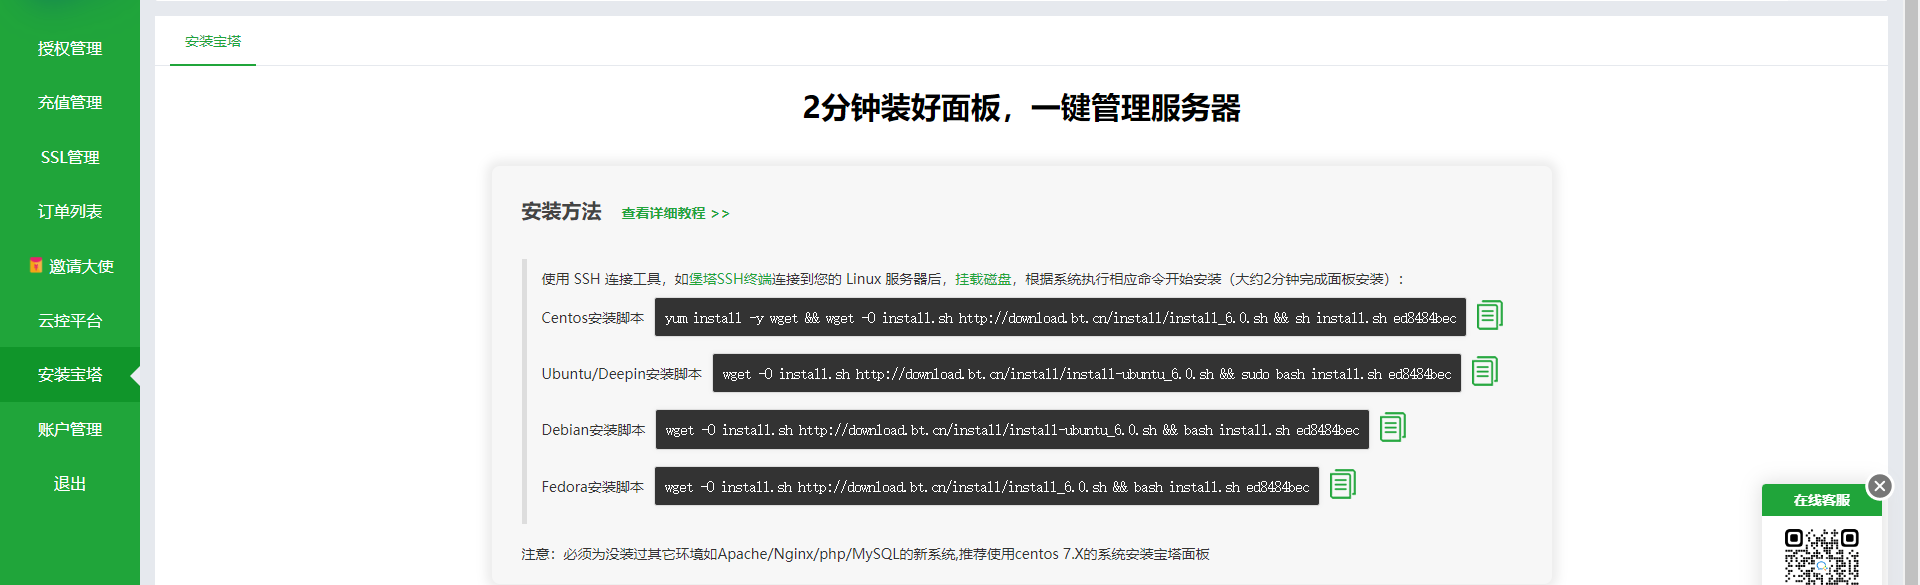Click the 注意 note about new systems
This screenshot has width=1920, height=585.
pyautogui.click(x=866, y=554)
